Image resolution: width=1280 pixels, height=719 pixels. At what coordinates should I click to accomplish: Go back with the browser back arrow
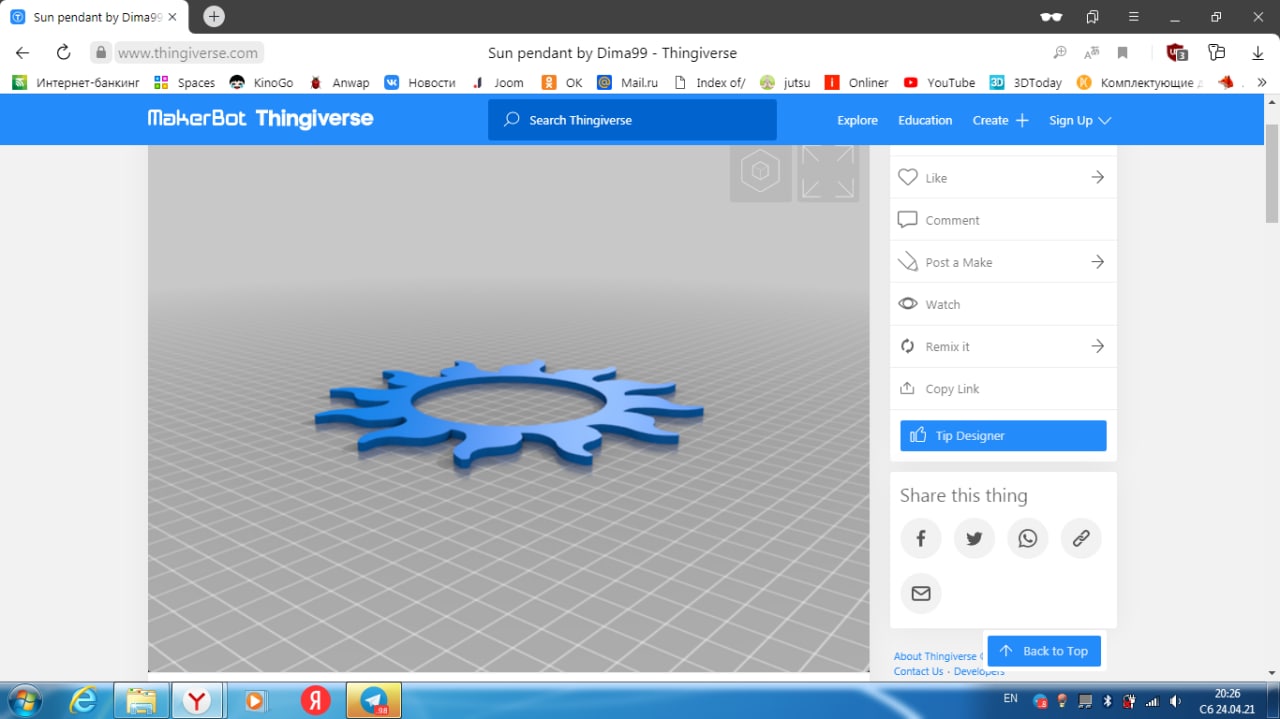(22, 53)
